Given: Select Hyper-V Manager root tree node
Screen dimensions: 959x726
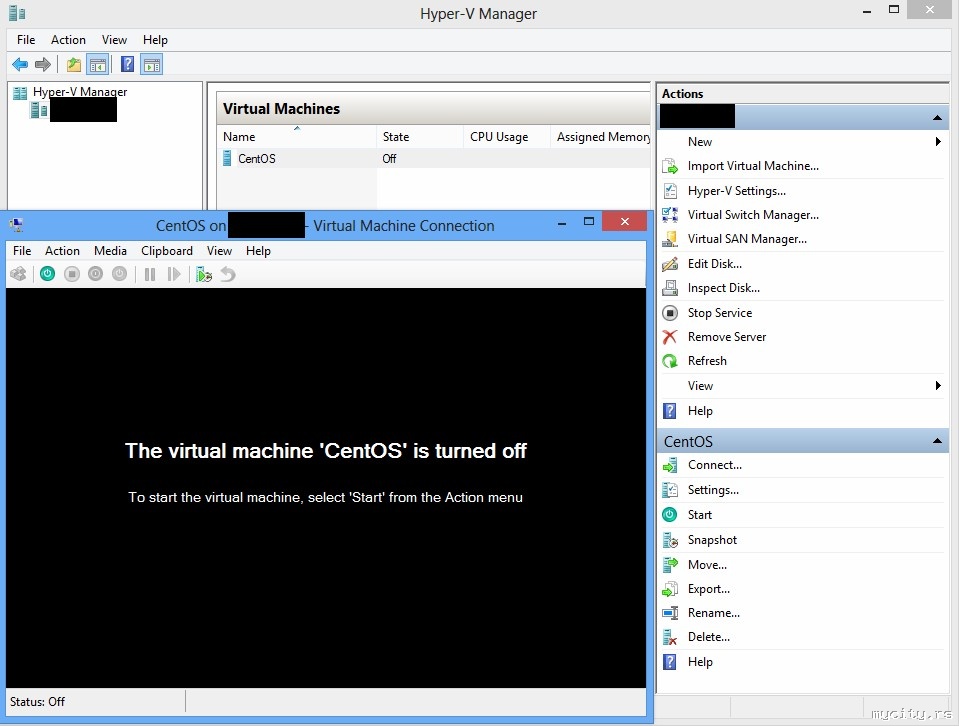Looking at the screenshot, I should pyautogui.click(x=80, y=92).
